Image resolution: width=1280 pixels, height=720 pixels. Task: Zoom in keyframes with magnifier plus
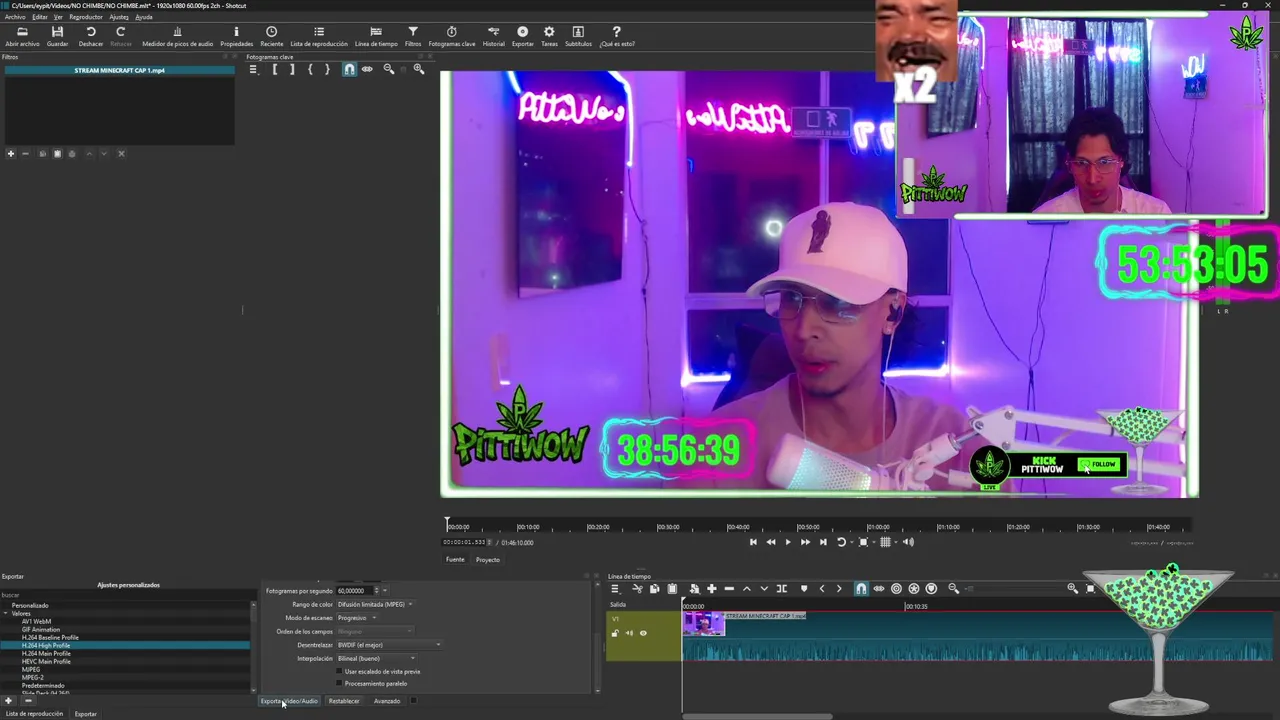click(419, 69)
